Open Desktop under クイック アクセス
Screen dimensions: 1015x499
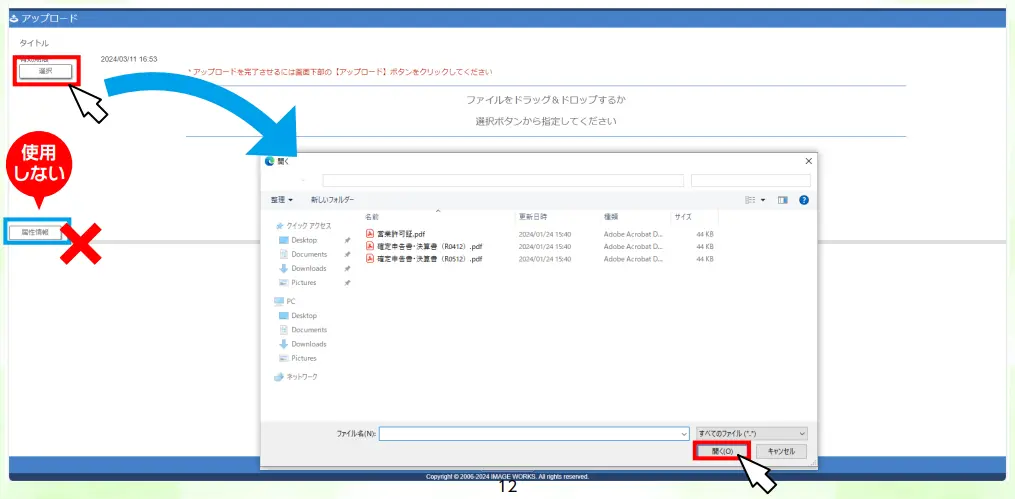pyautogui.click(x=304, y=240)
